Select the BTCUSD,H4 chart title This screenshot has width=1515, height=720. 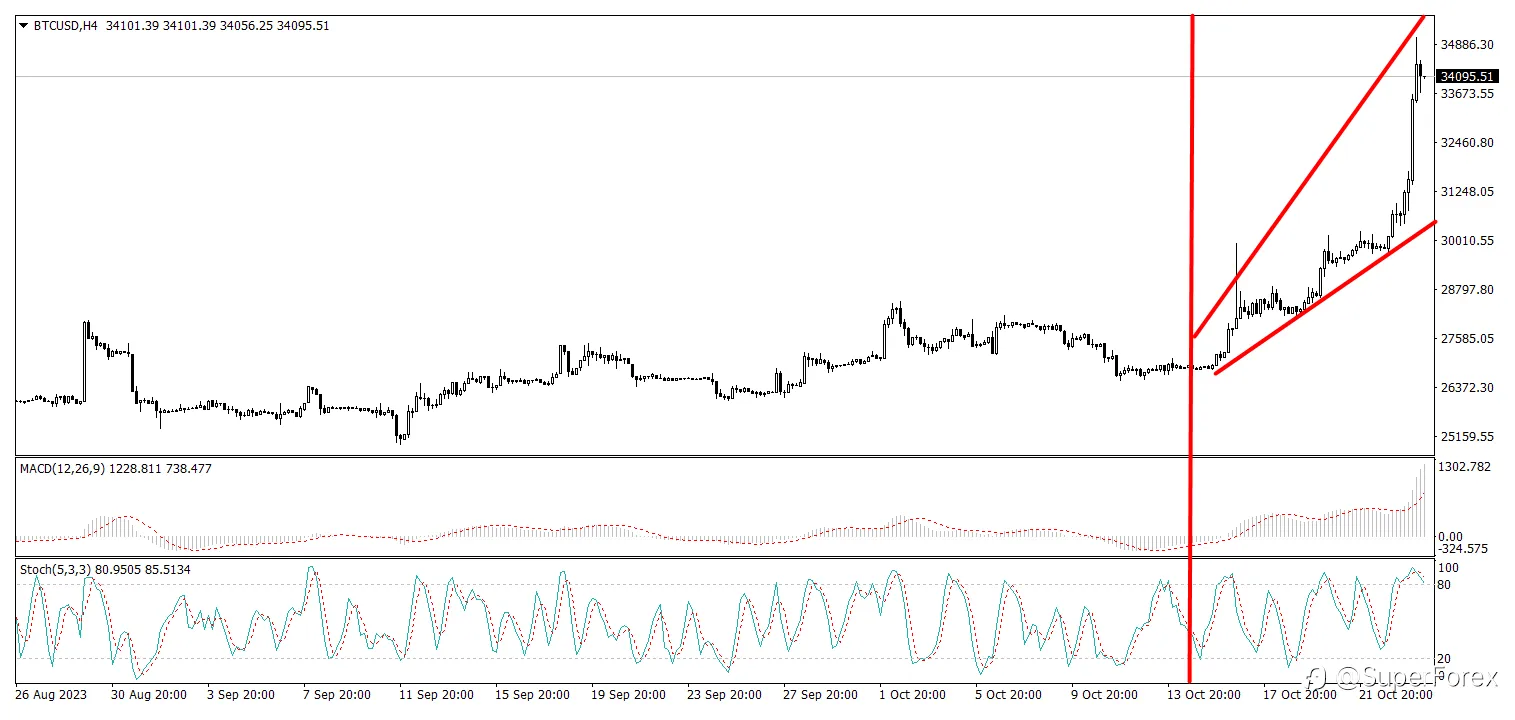(65, 26)
